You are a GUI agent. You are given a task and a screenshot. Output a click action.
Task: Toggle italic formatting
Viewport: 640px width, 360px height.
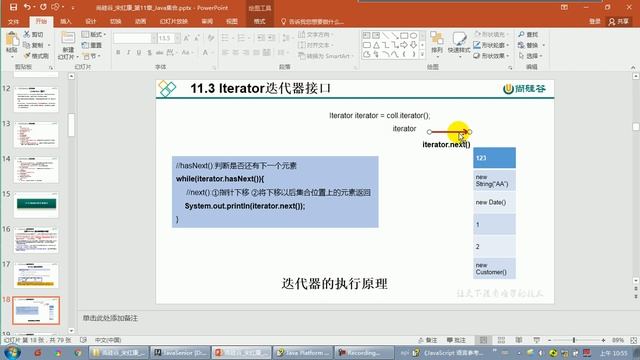(129, 52)
